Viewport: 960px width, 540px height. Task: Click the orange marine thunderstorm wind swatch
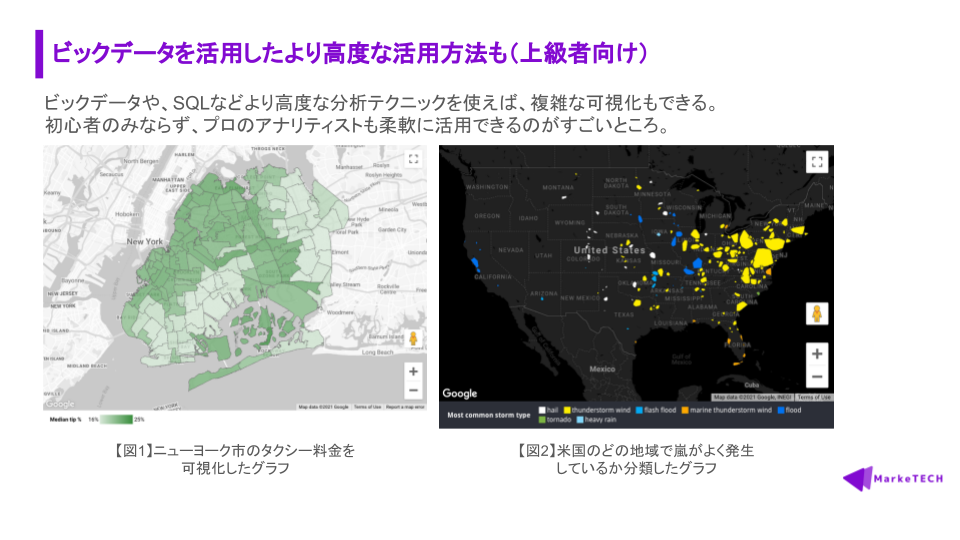click(685, 410)
